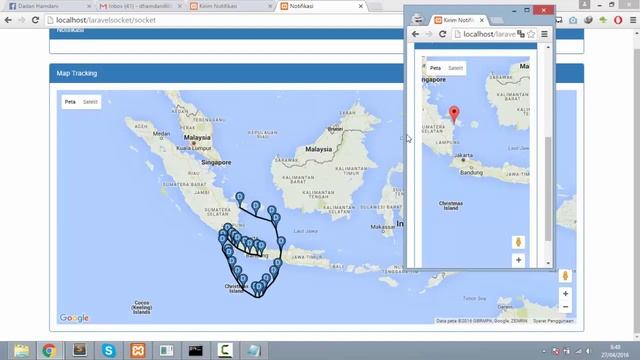640x360 pixels.
Task: Click the red marker on popup map
Action: (454, 114)
